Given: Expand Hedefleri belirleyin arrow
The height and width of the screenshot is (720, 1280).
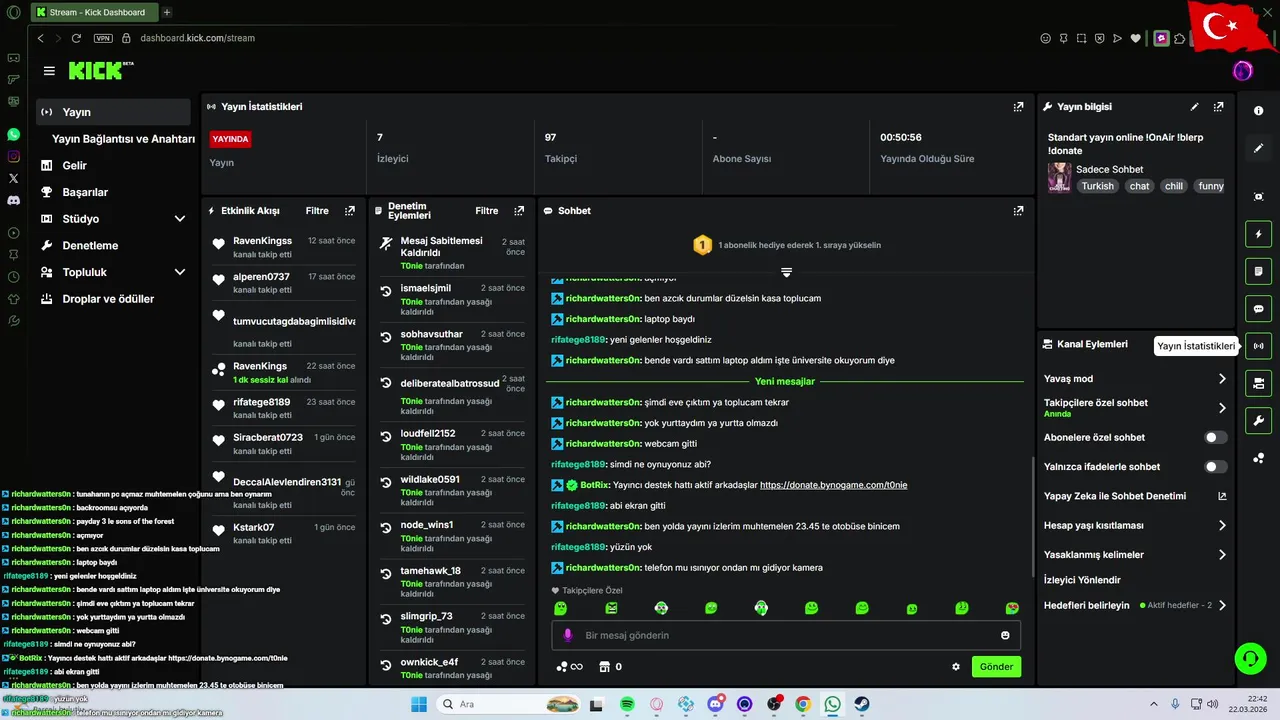Looking at the screenshot, I should [1222, 605].
